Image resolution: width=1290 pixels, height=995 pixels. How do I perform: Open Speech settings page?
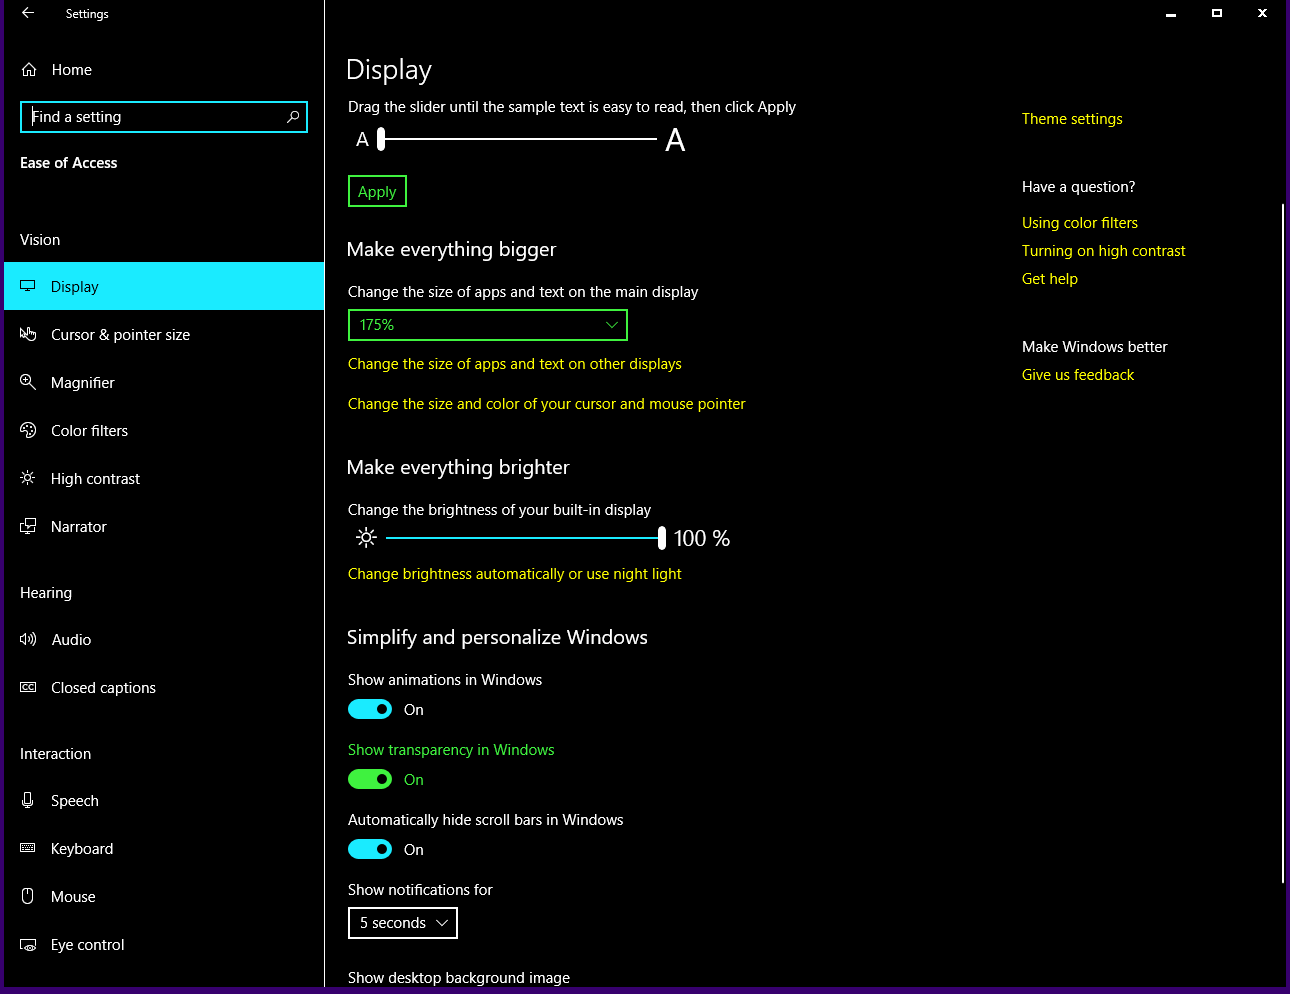tap(75, 801)
